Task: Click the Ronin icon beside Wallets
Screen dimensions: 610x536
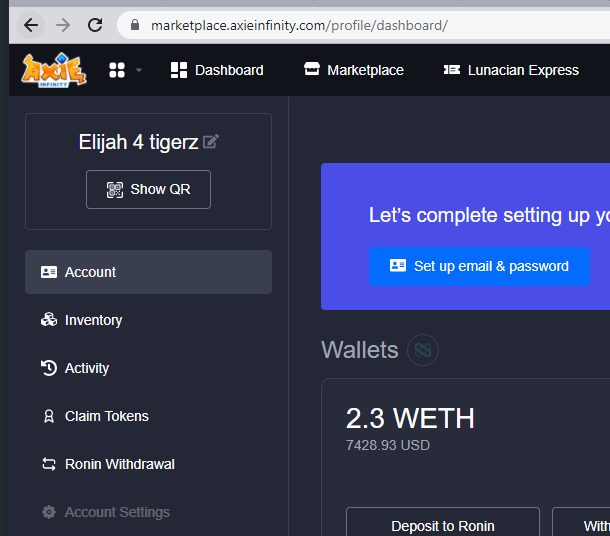Action: coord(423,350)
